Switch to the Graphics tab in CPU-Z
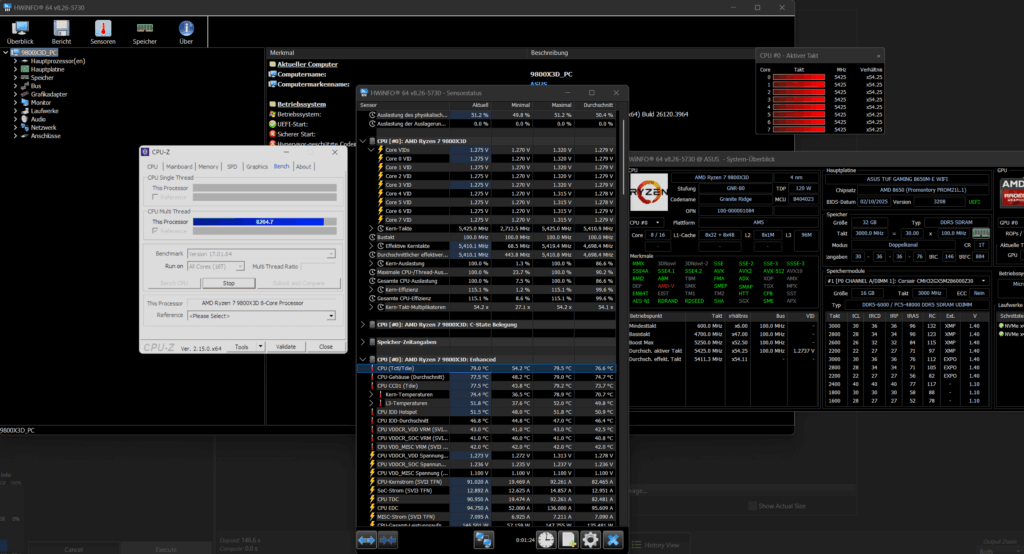This screenshot has width=1024, height=554. click(257, 167)
